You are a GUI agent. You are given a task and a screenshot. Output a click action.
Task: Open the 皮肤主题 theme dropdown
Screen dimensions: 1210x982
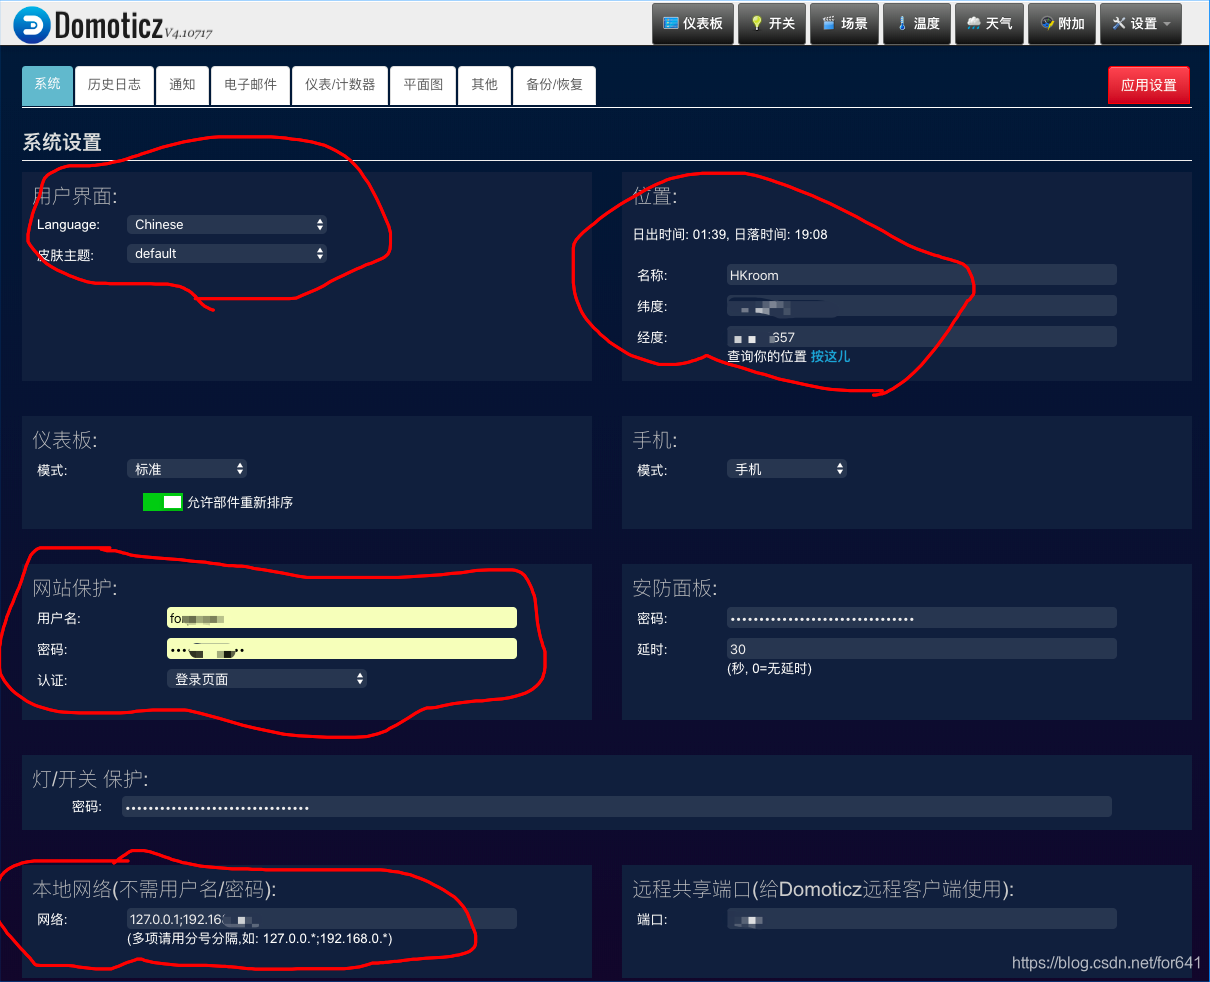[227, 254]
